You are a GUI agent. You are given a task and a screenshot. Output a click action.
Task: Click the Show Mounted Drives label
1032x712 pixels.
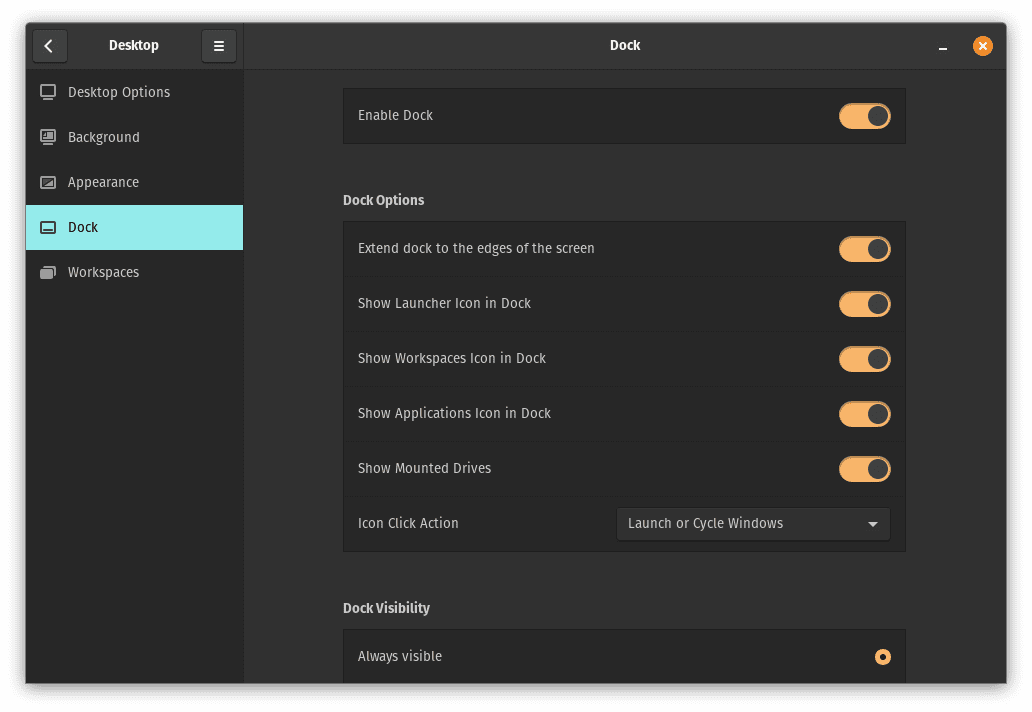tap(425, 469)
